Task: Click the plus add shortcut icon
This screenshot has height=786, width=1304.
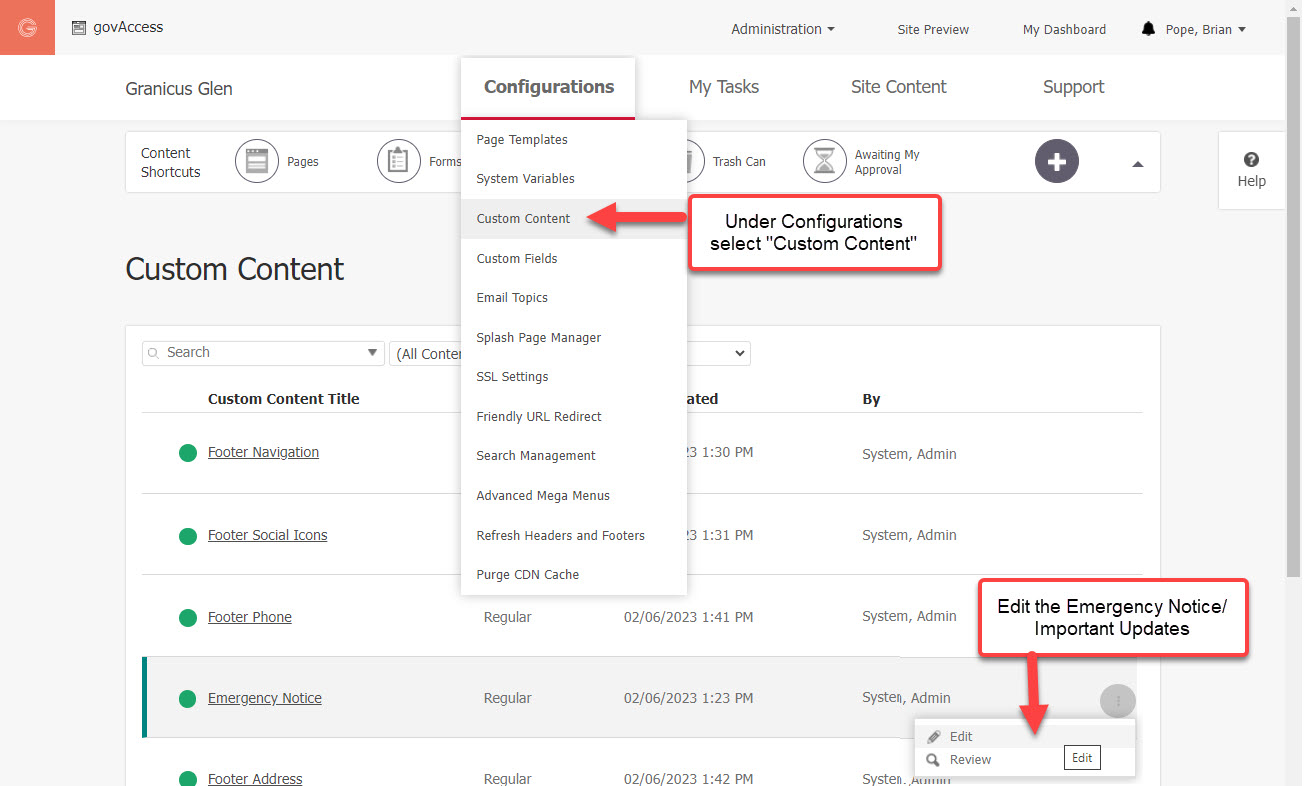Action: [1056, 162]
